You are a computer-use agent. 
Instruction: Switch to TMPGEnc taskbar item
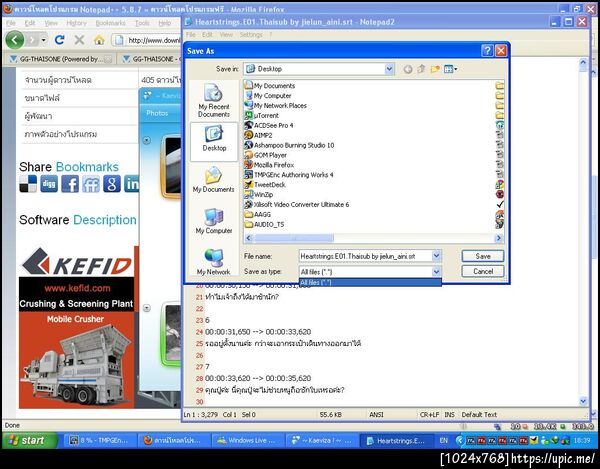[99, 441]
